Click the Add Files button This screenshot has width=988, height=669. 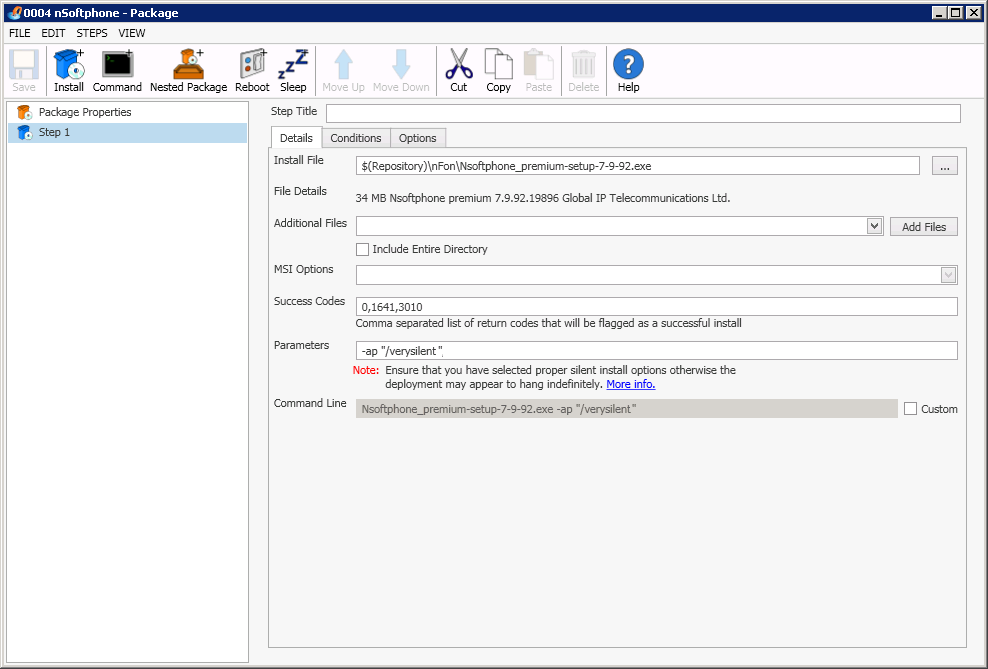924,227
